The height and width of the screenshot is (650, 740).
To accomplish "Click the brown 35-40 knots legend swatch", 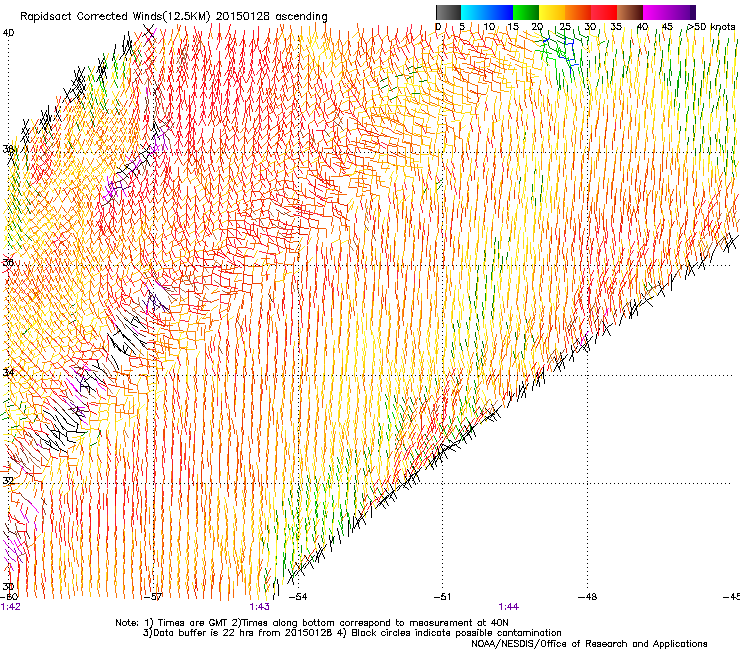I will coord(630,12).
